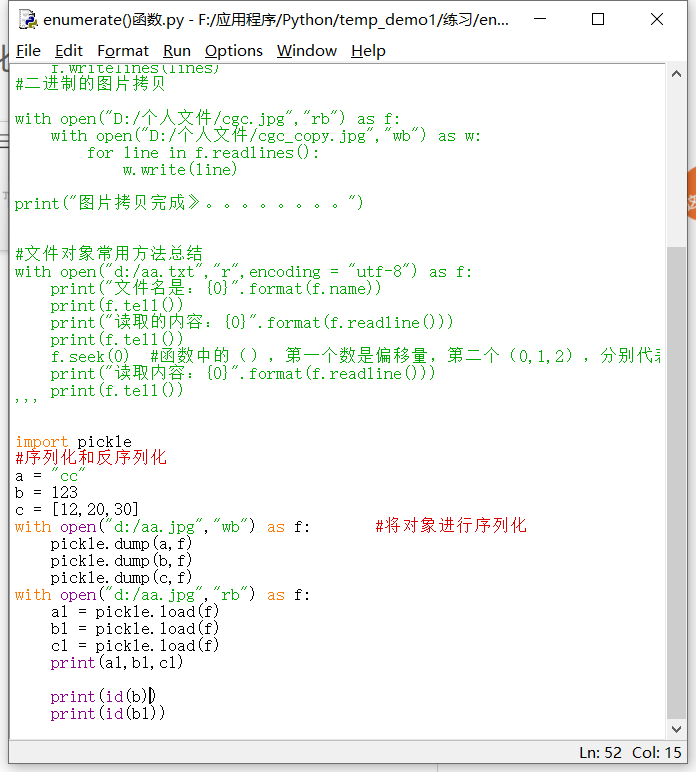Click the with open line containing 'cgc_copy.jpg'

[266, 136]
